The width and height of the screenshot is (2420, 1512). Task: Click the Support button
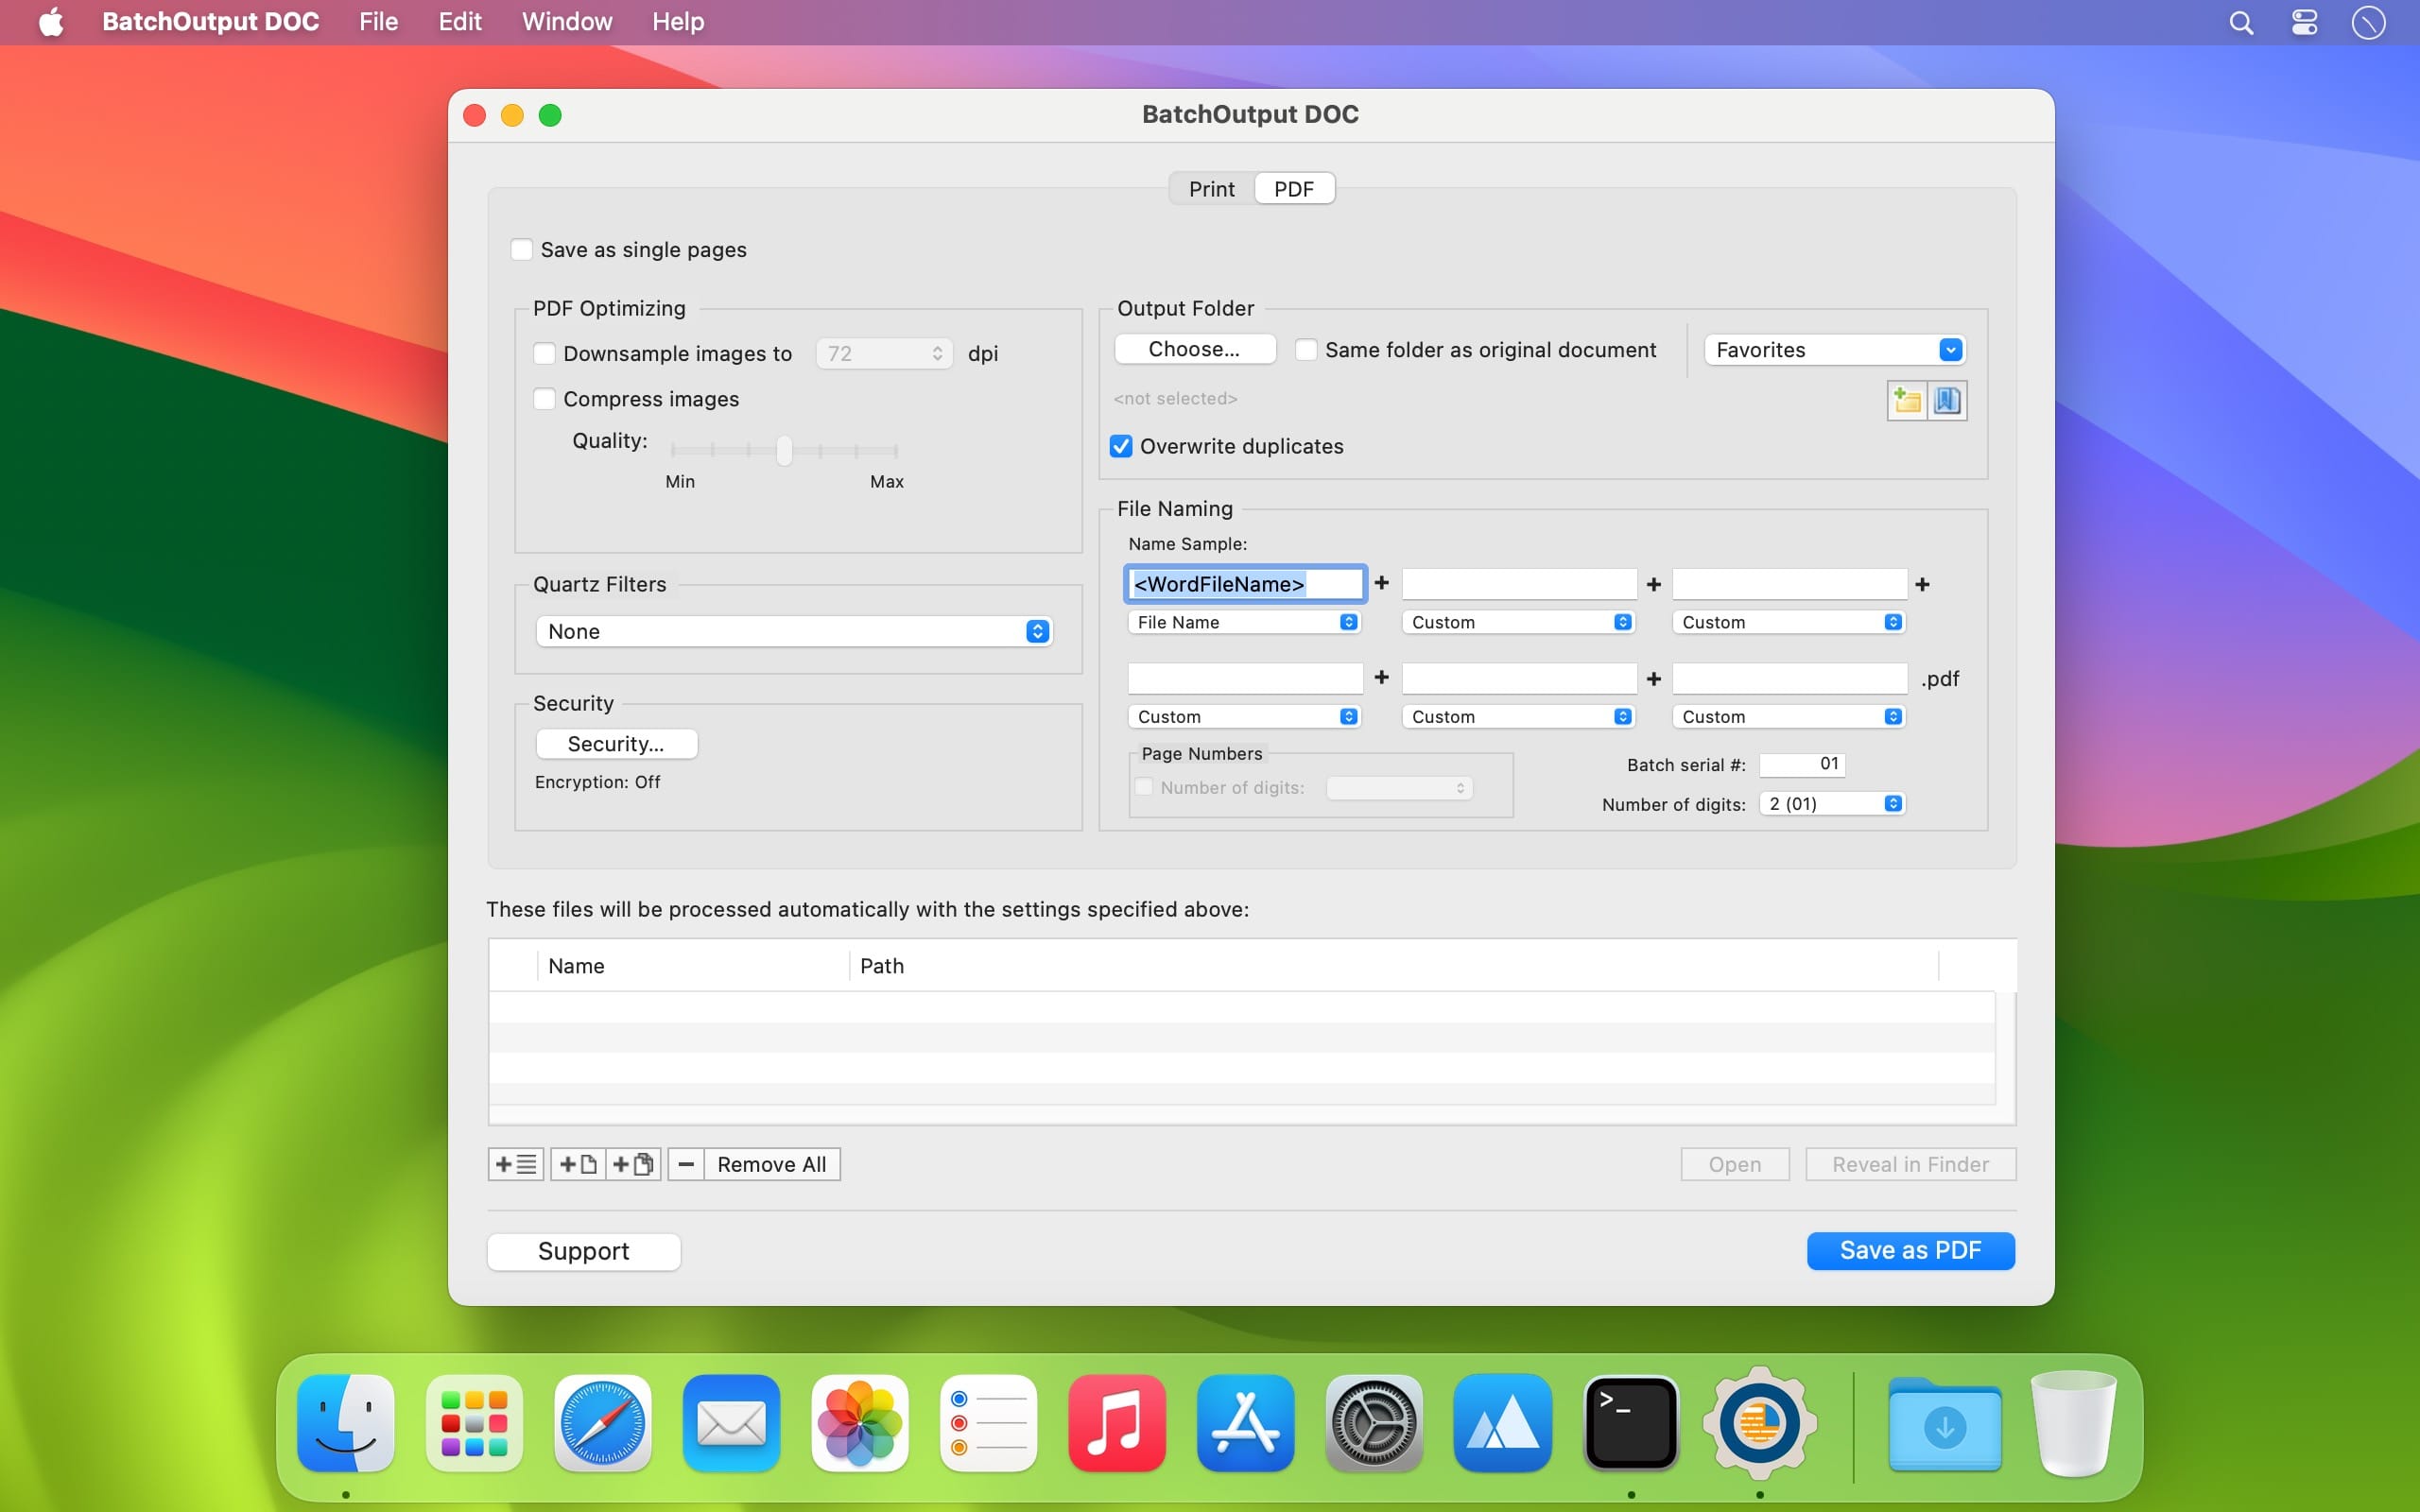584,1251
